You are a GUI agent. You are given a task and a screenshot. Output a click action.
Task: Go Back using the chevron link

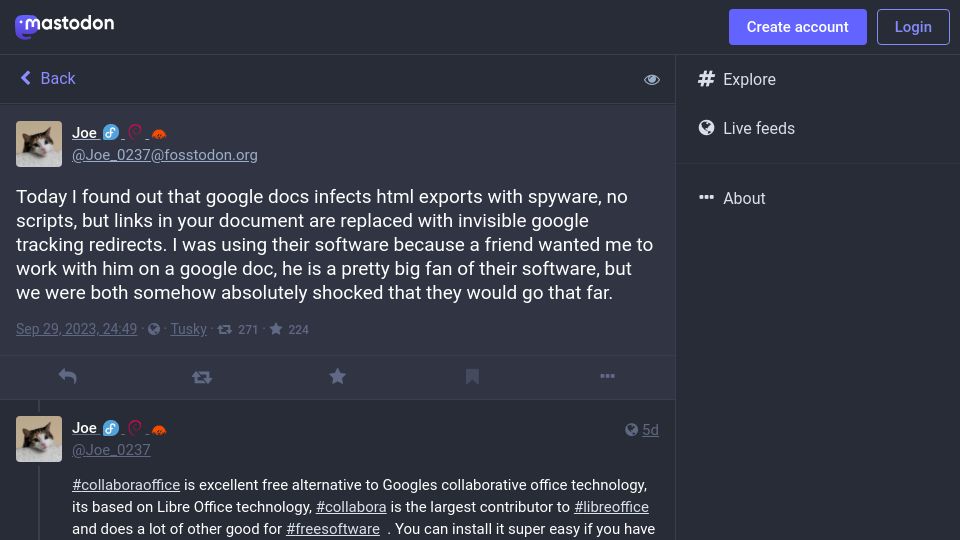pos(48,78)
